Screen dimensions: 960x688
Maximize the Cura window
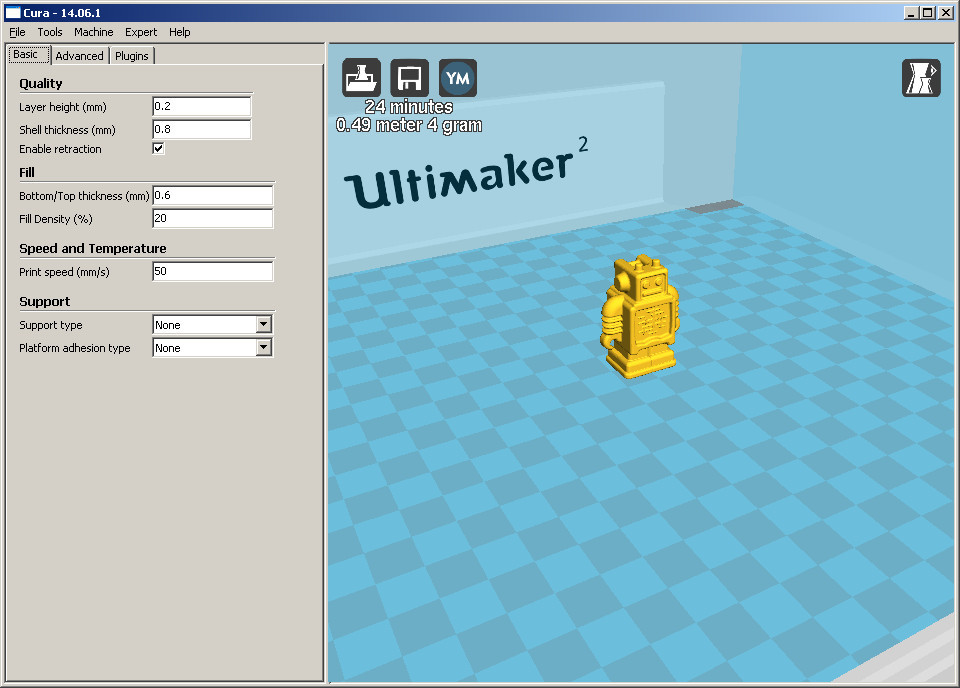(928, 12)
